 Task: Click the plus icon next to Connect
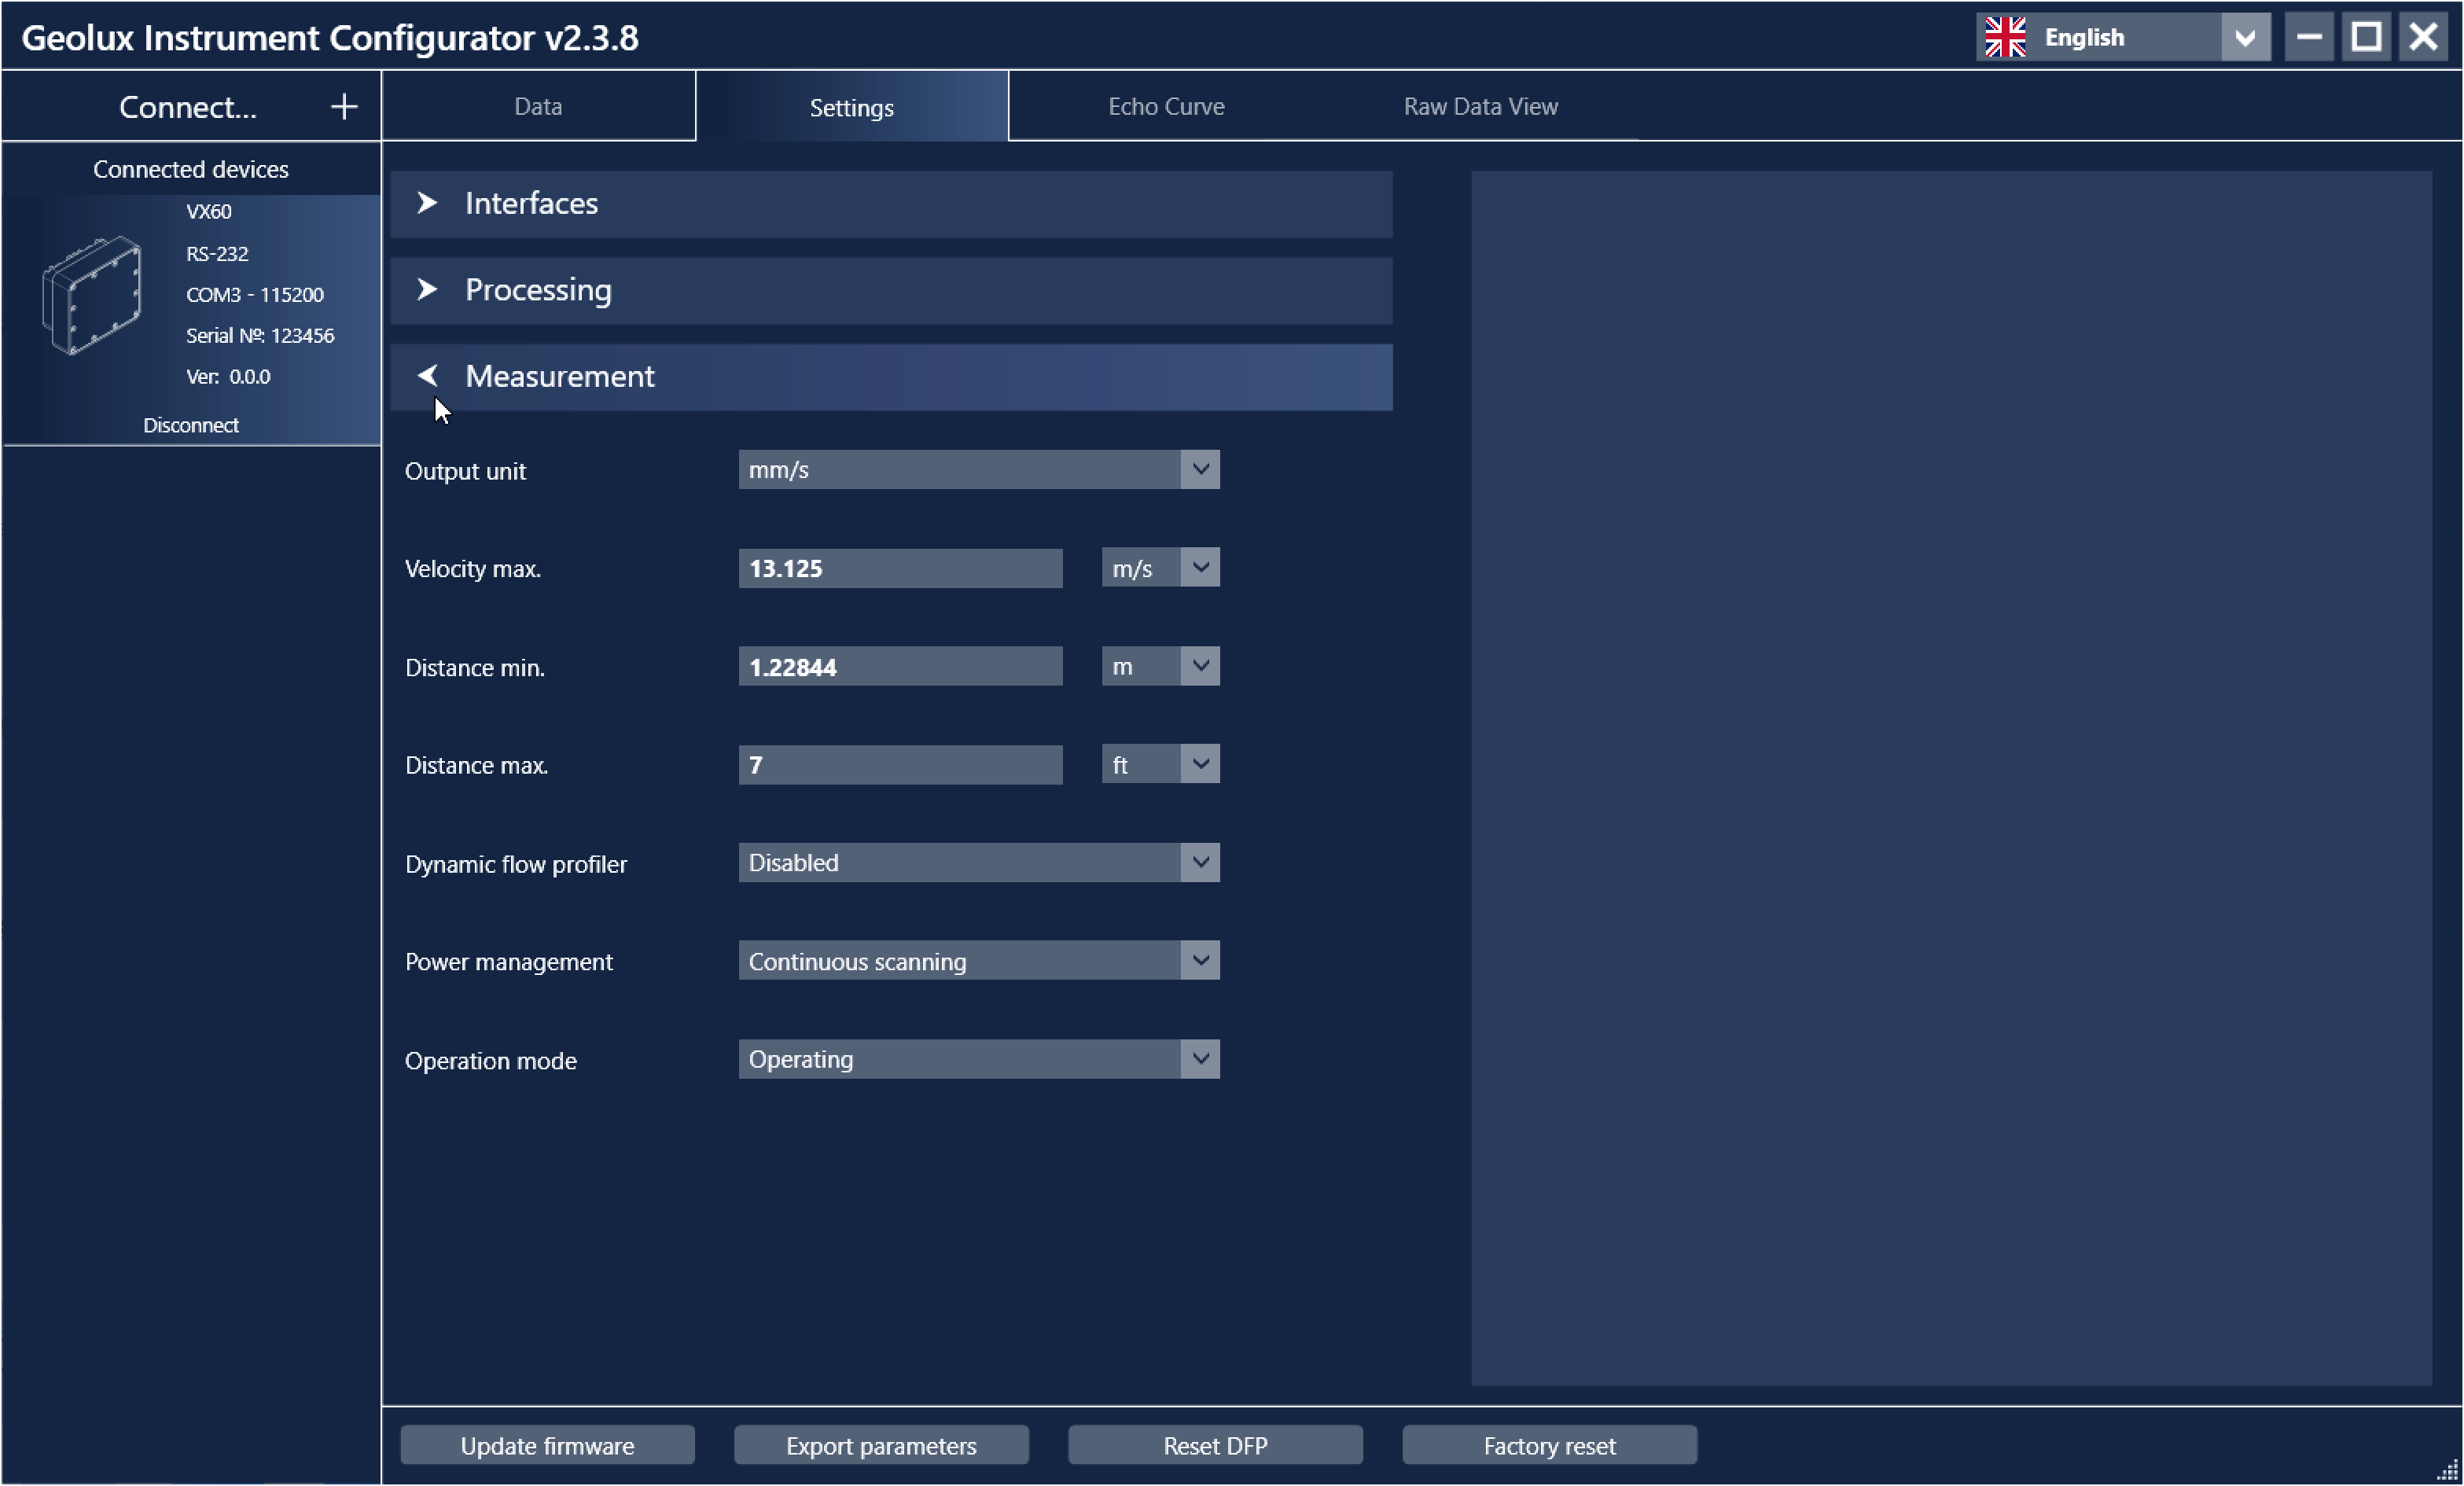pos(344,107)
